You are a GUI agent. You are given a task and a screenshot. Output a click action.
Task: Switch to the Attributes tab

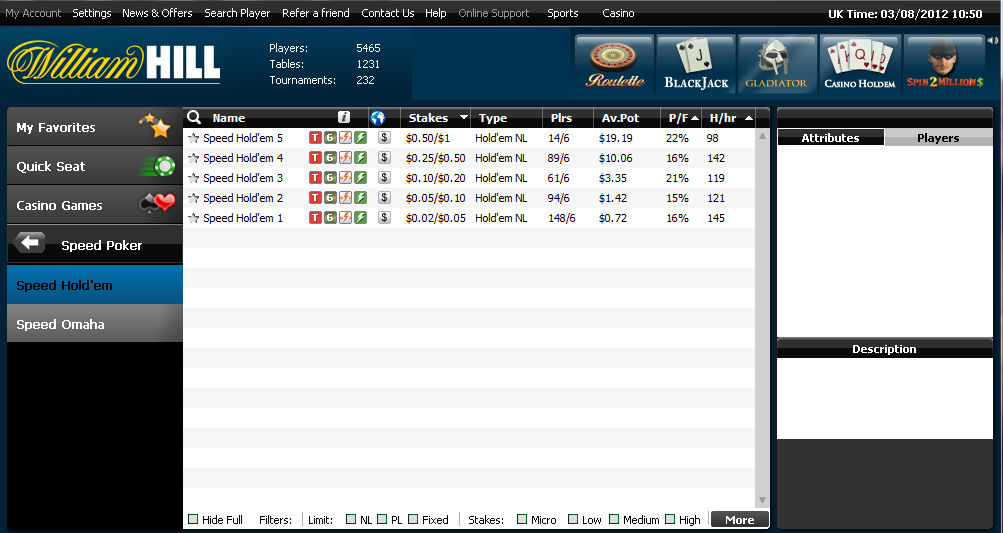click(x=830, y=138)
